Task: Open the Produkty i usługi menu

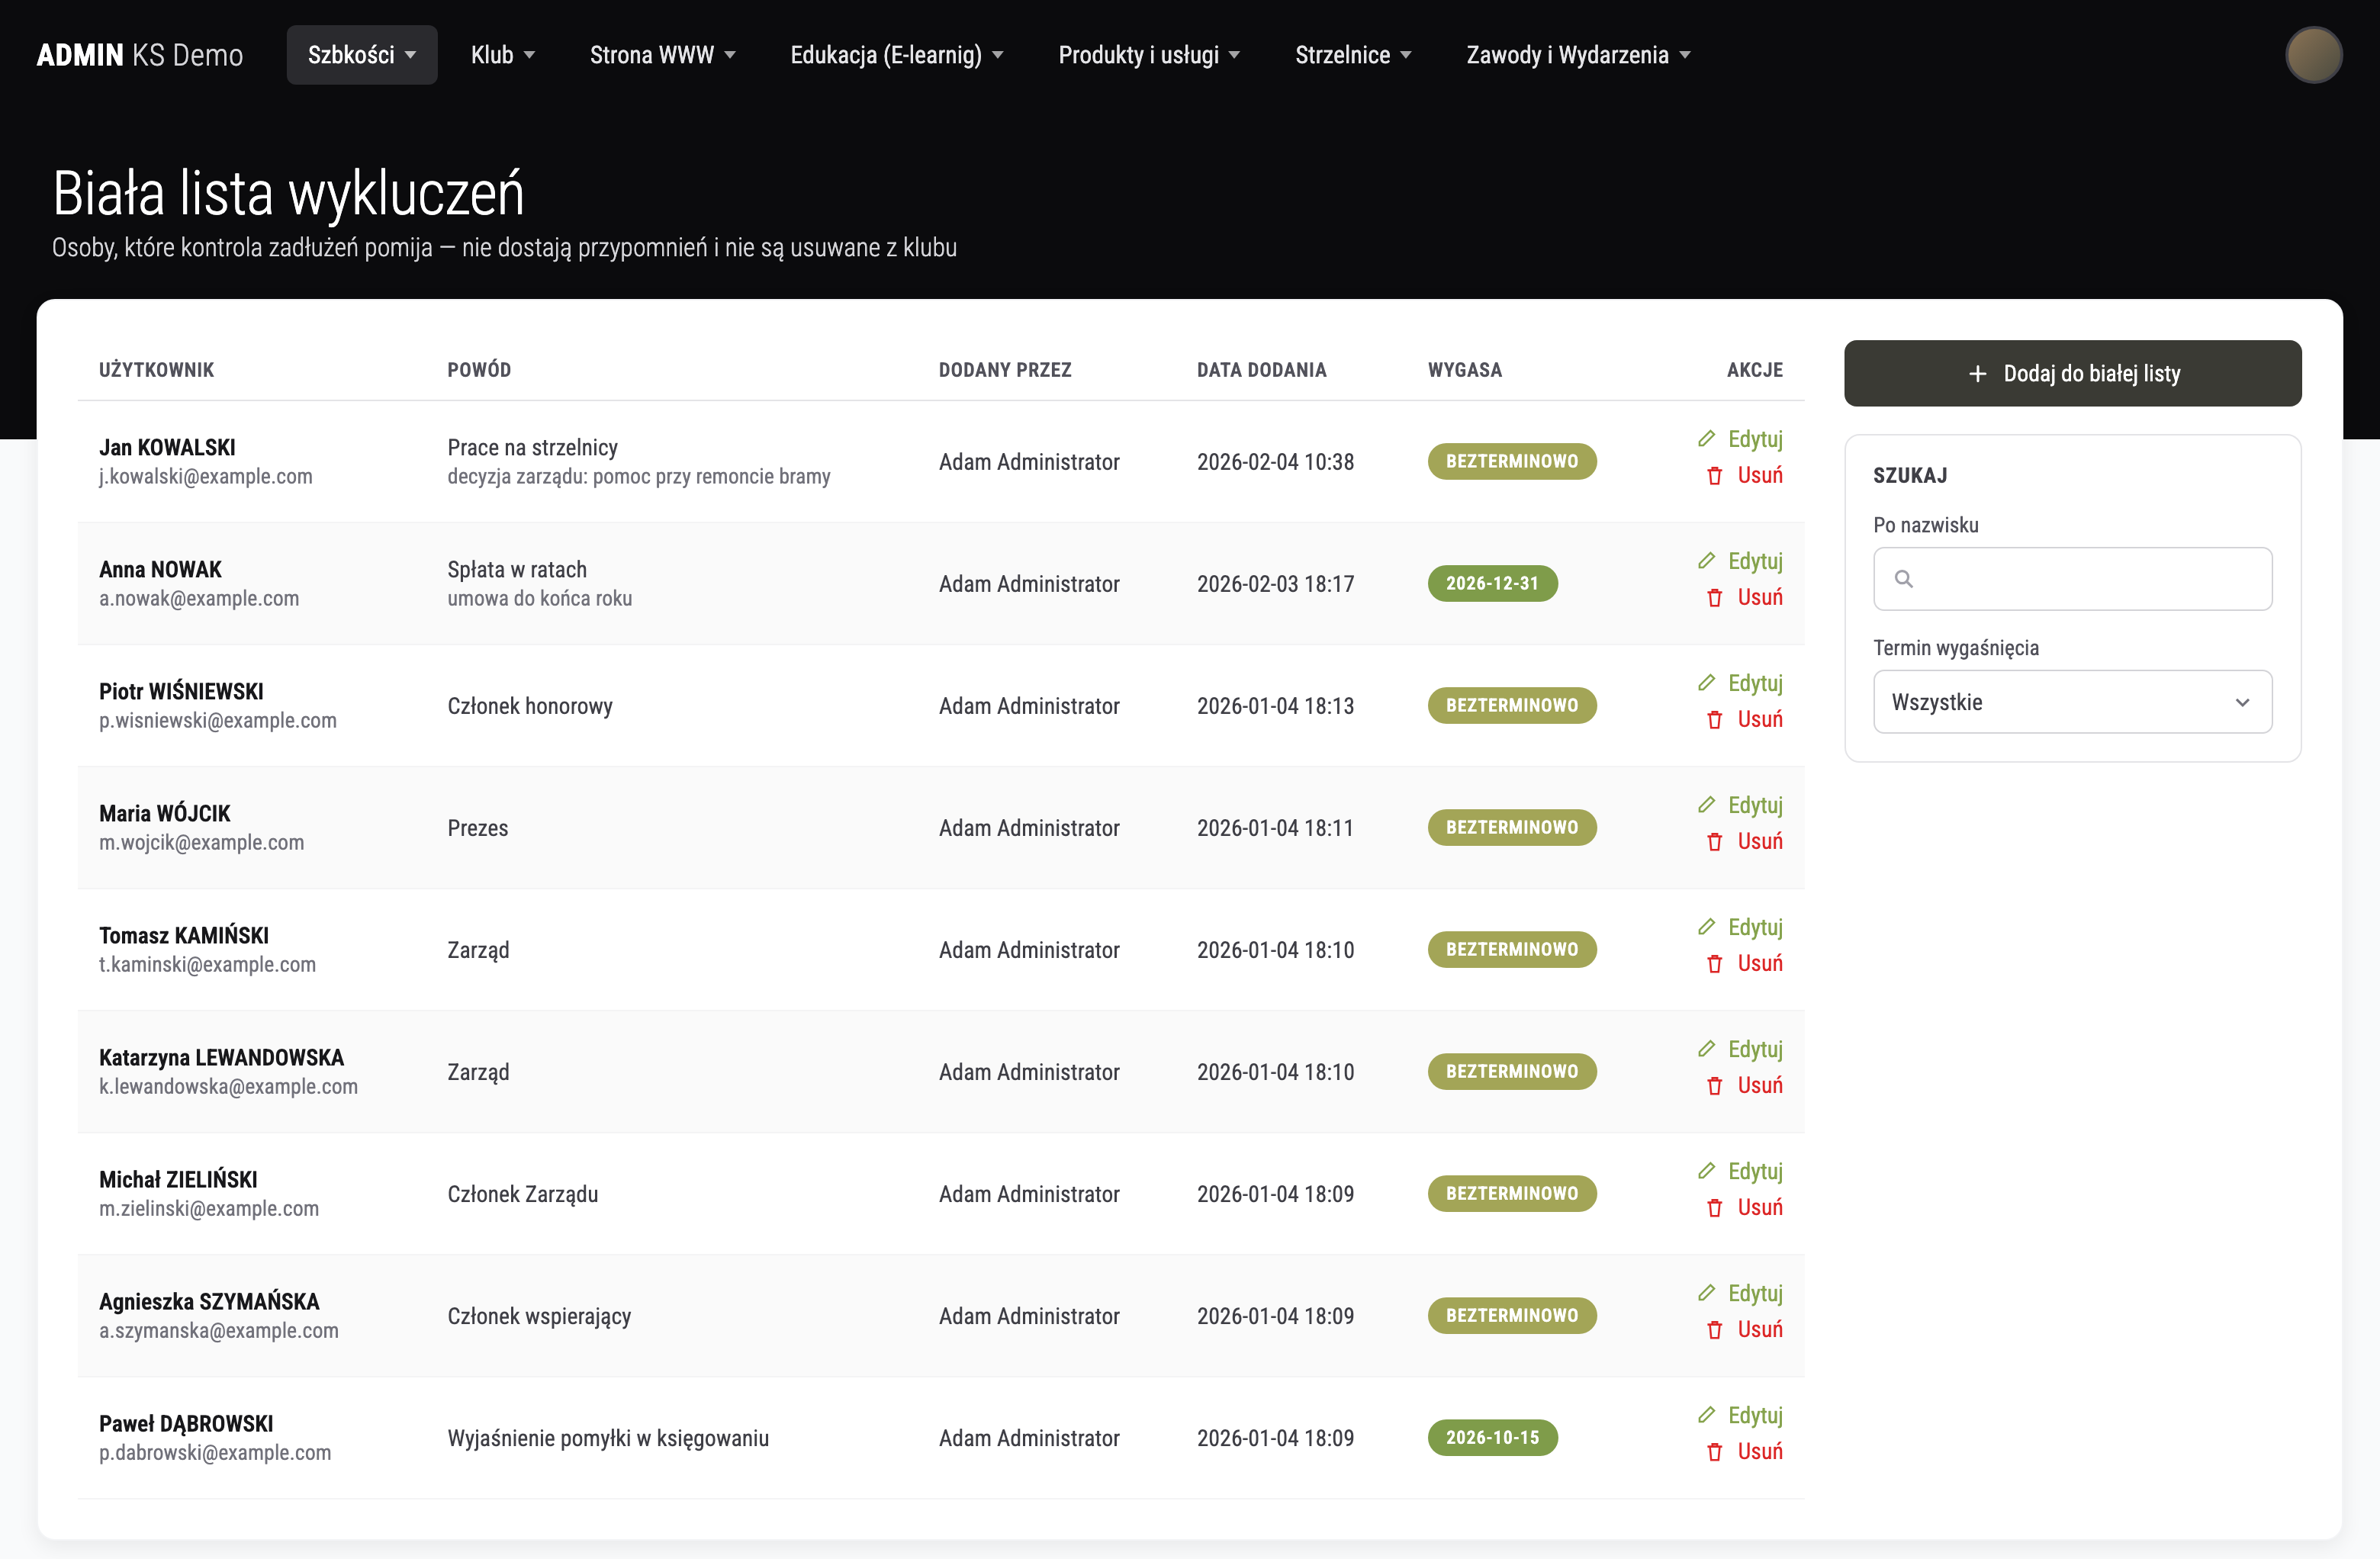Action: [x=1149, y=55]
